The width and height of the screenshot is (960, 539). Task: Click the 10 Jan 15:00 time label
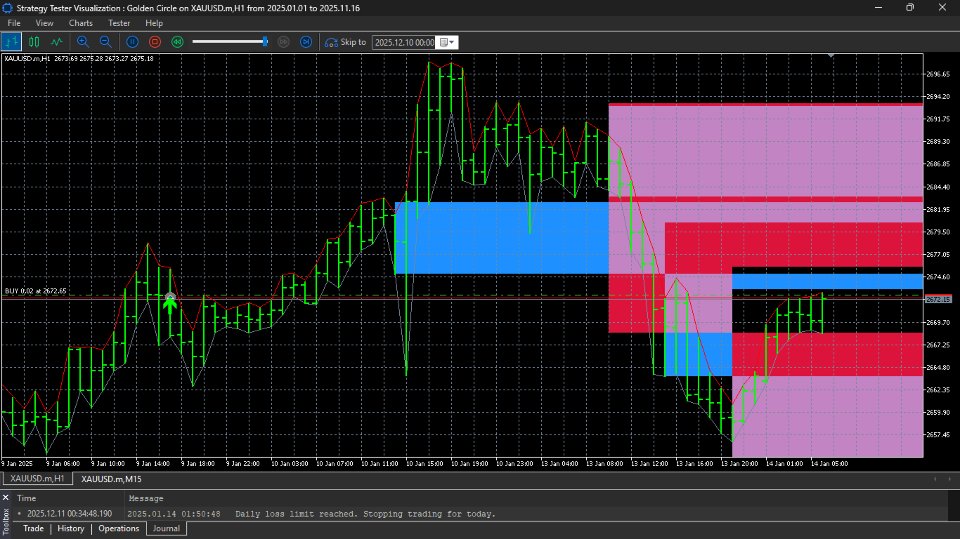424,464
